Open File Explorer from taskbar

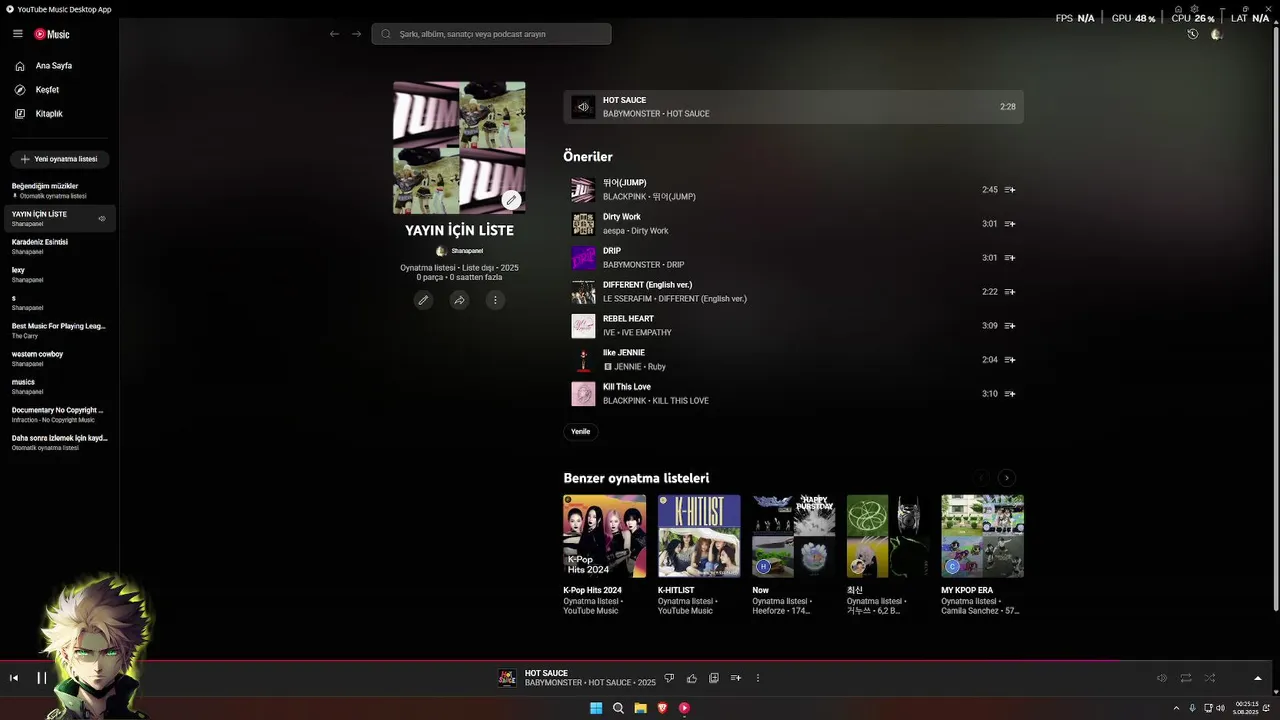click(x=640, y=708)
